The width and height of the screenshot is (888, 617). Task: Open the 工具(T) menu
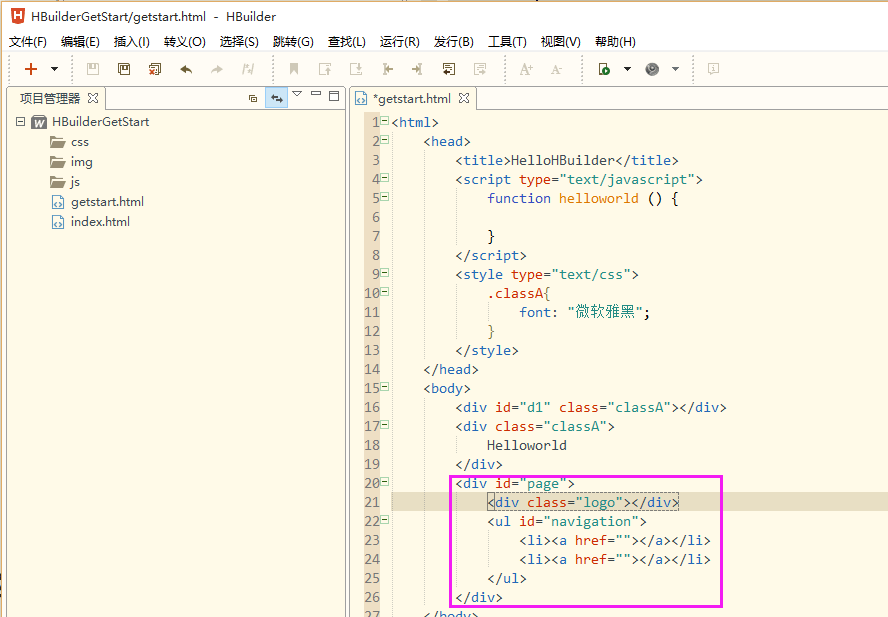(x=507, y=42)
